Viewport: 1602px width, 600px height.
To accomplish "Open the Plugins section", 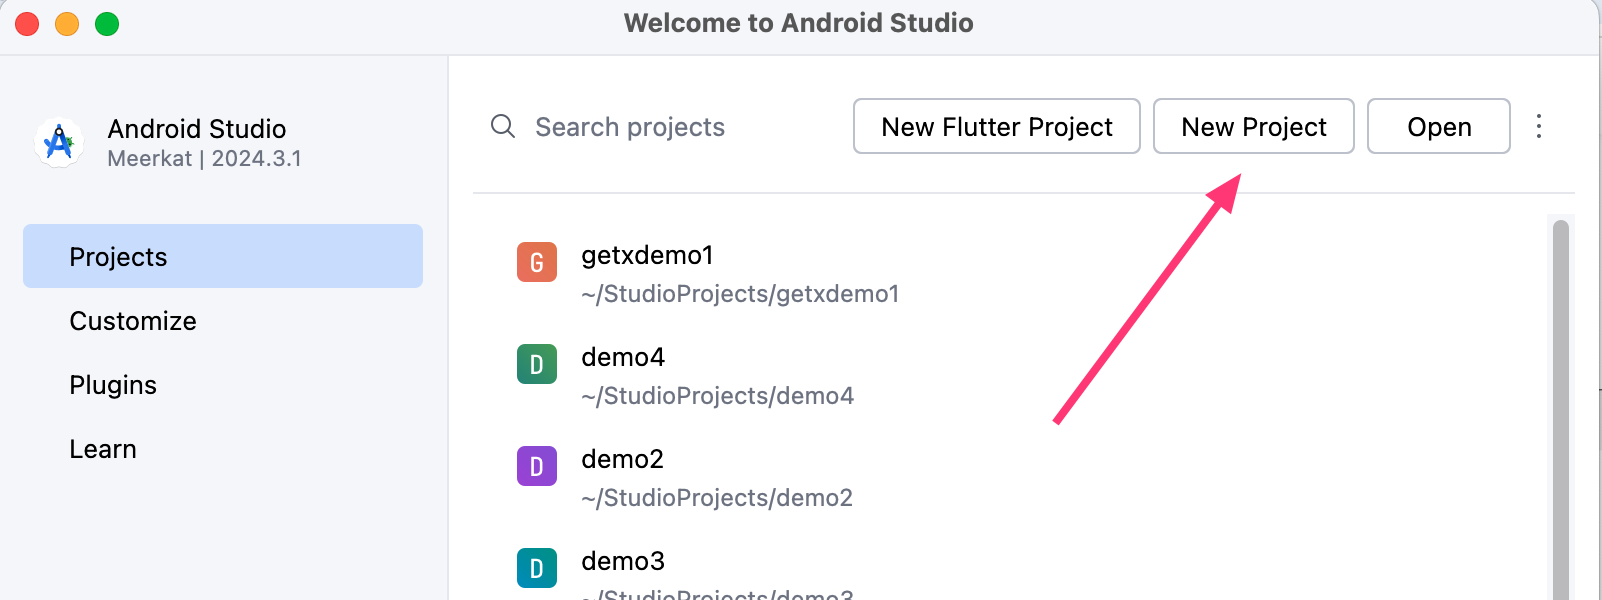I will [x=113, y=385].
